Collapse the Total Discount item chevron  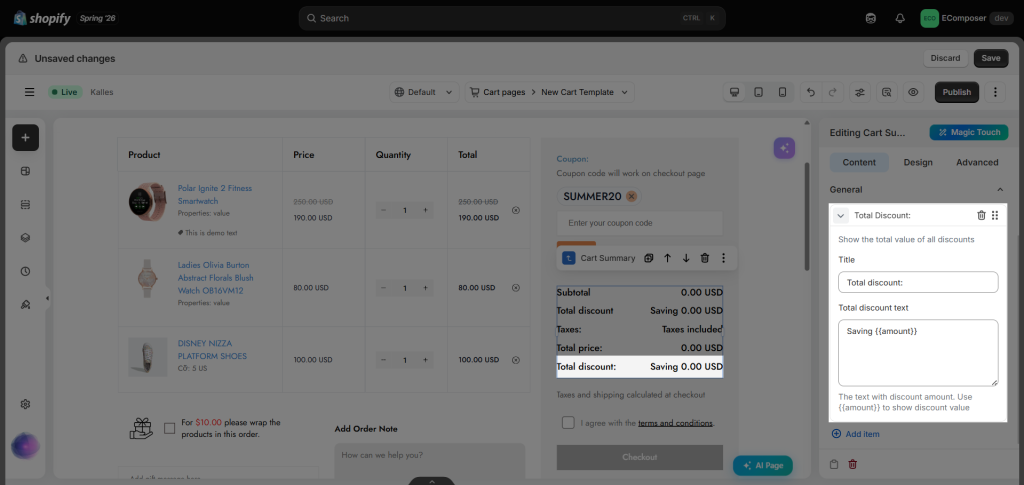point(841,215)
